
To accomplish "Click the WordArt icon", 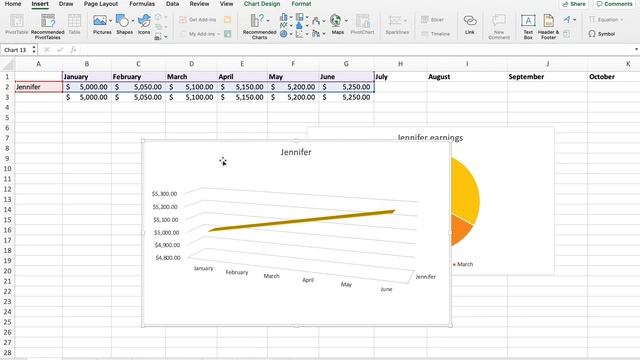I will 567,20.
